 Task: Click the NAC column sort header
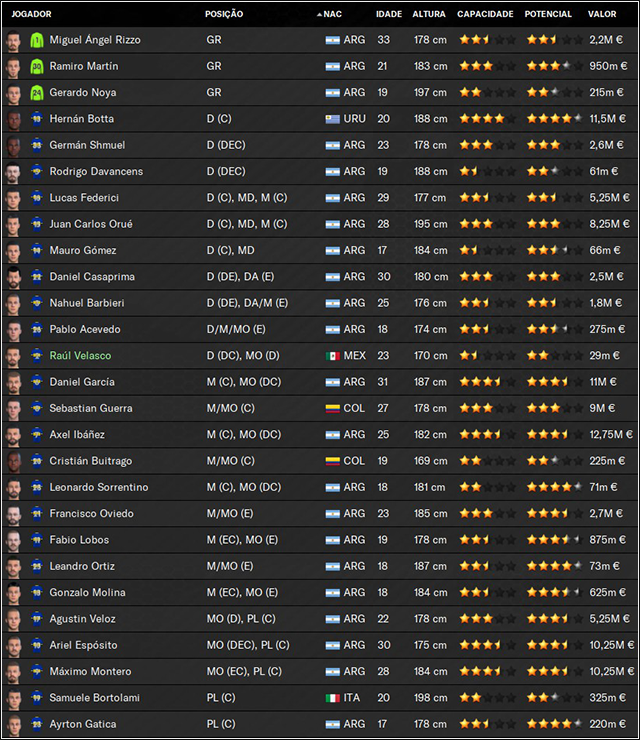tap(332, 14)
